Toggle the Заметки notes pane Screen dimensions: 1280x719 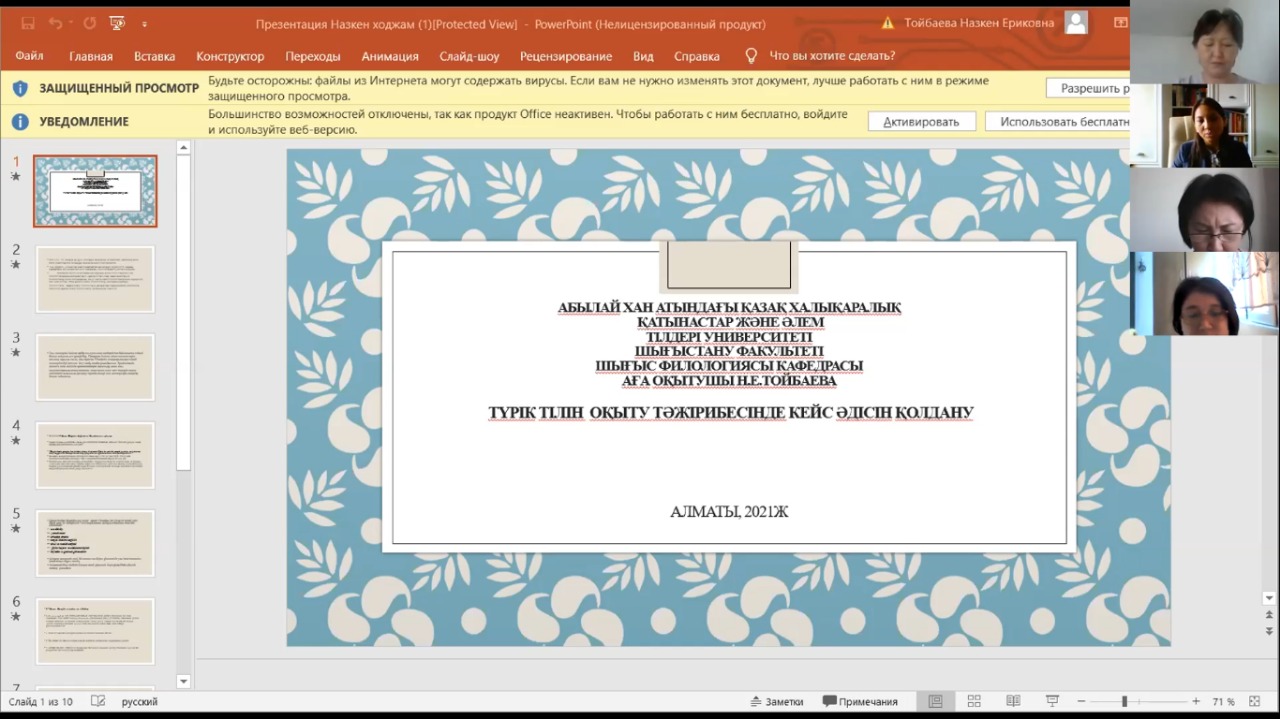[776, 701]
